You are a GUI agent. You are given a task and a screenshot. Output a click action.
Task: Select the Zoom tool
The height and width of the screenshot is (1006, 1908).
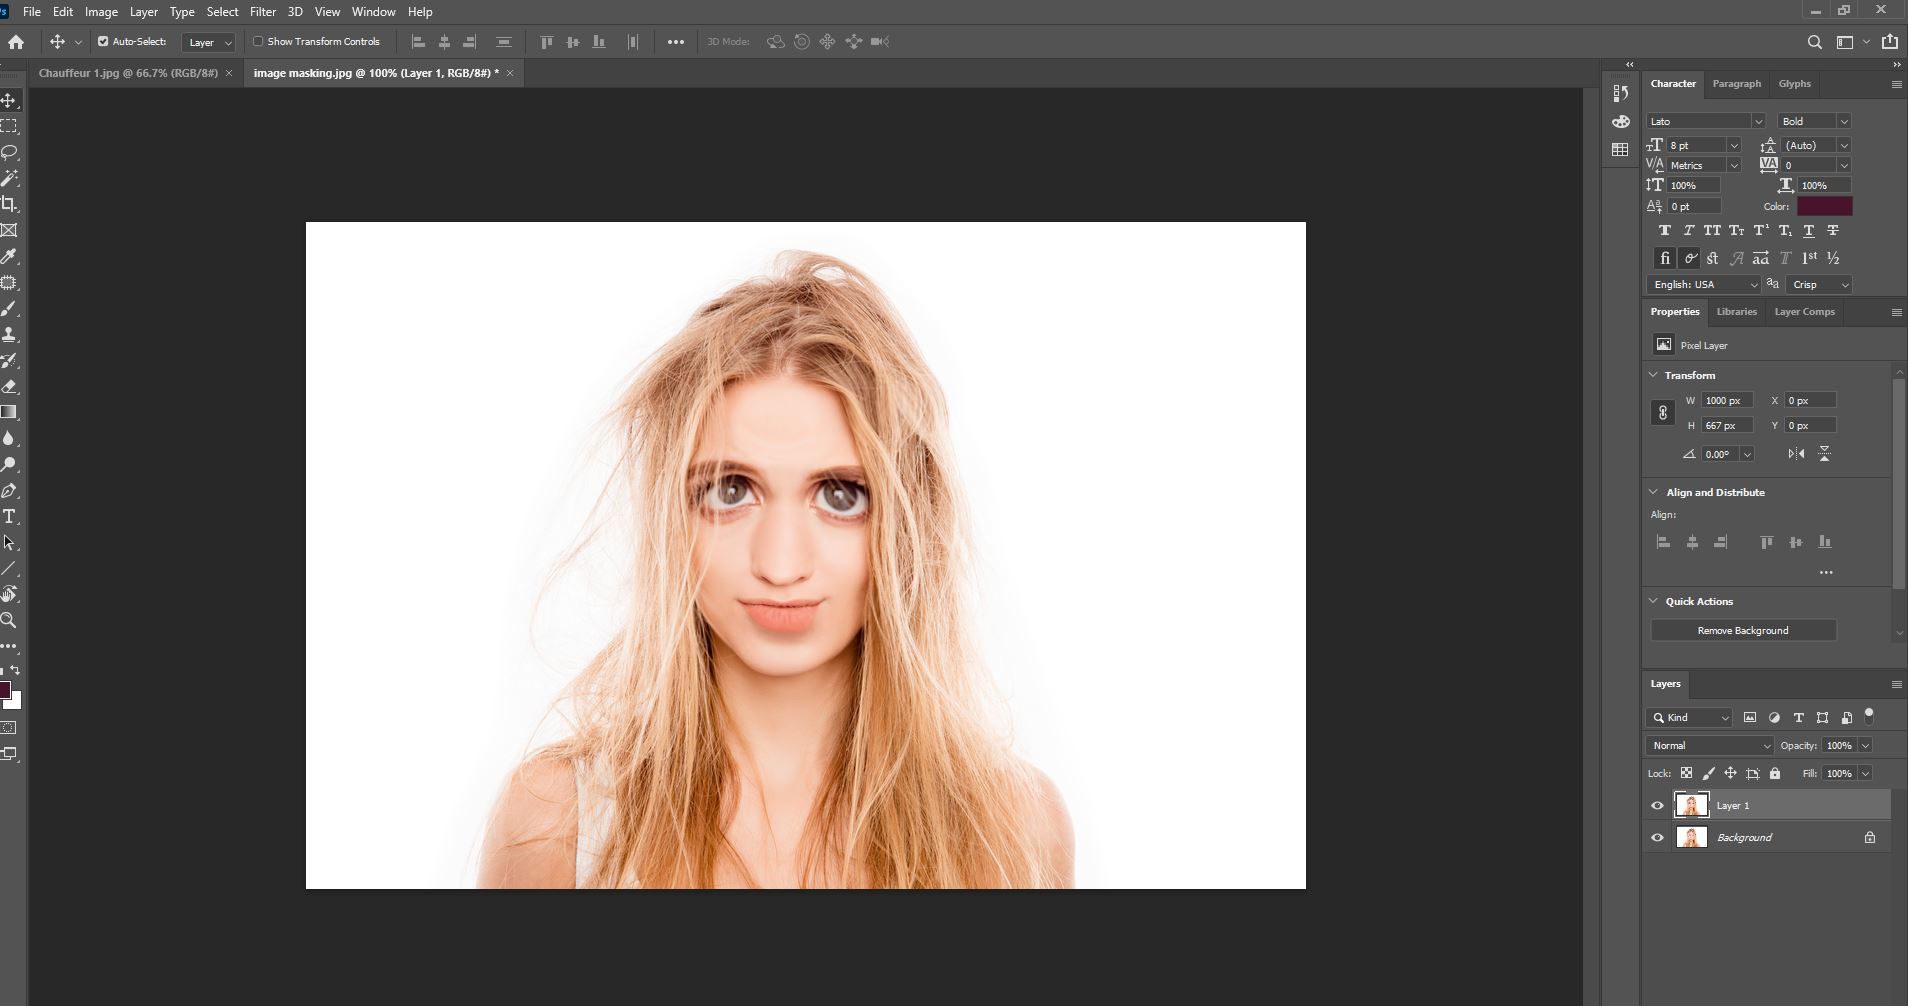pos(9,620)
